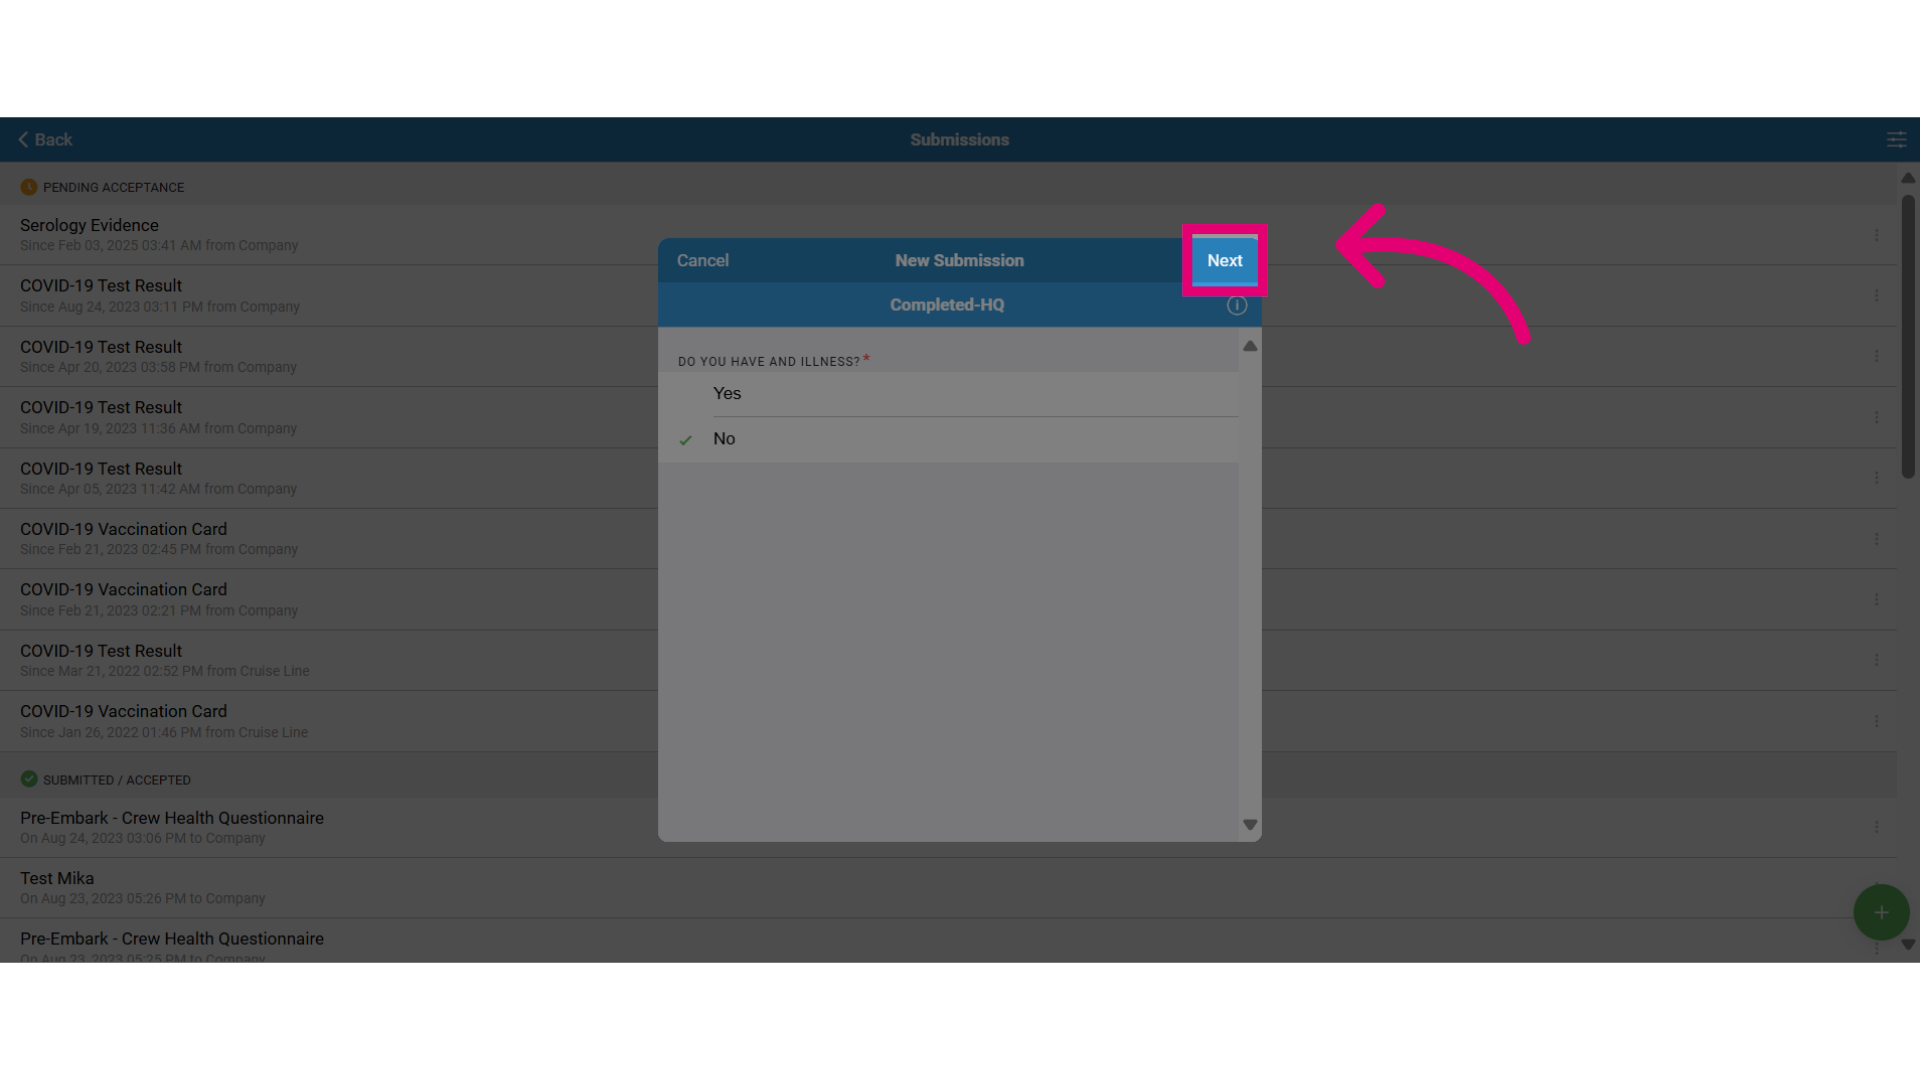Open options for COVID-19 Test Result Apr 20, 2023
This screenshot has width=1920, height=1080.
[x=1876, y=356]
